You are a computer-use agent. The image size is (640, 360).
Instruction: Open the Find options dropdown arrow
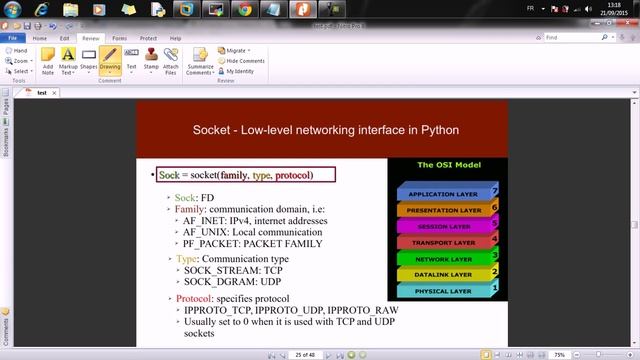pyautogui.click(x=613, y=37)
